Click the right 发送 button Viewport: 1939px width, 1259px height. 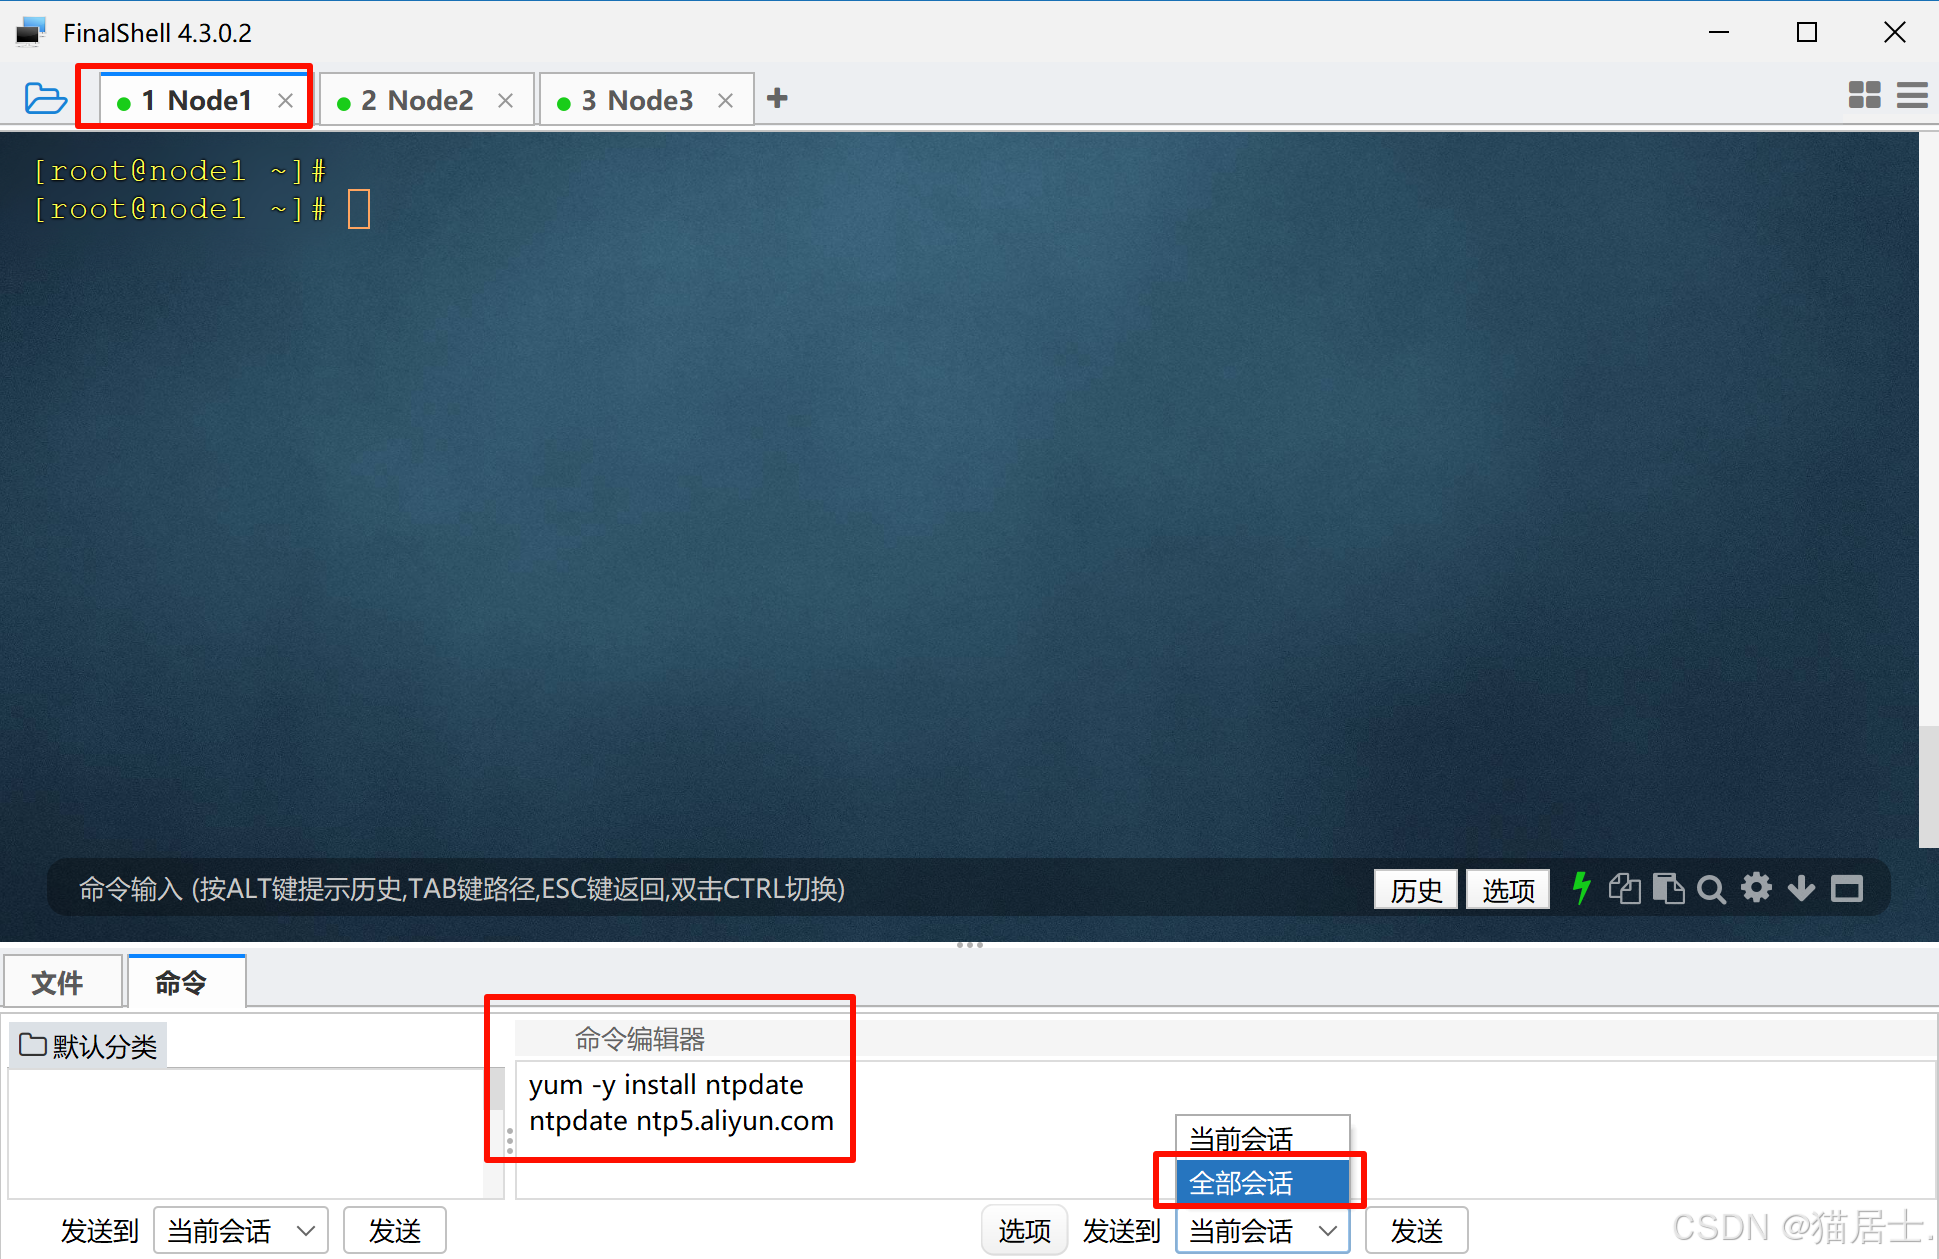(1416, 1230)
